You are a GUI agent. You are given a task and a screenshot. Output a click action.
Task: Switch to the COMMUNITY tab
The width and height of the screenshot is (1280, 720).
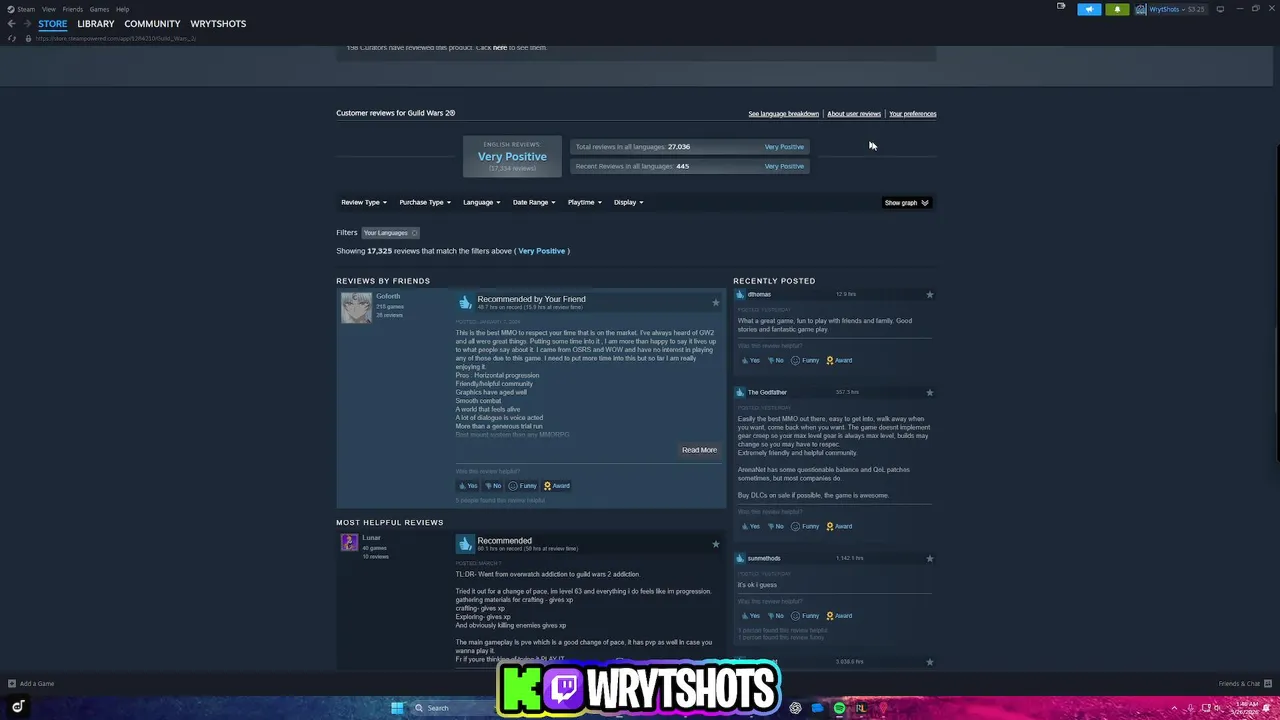pos(152,23)
